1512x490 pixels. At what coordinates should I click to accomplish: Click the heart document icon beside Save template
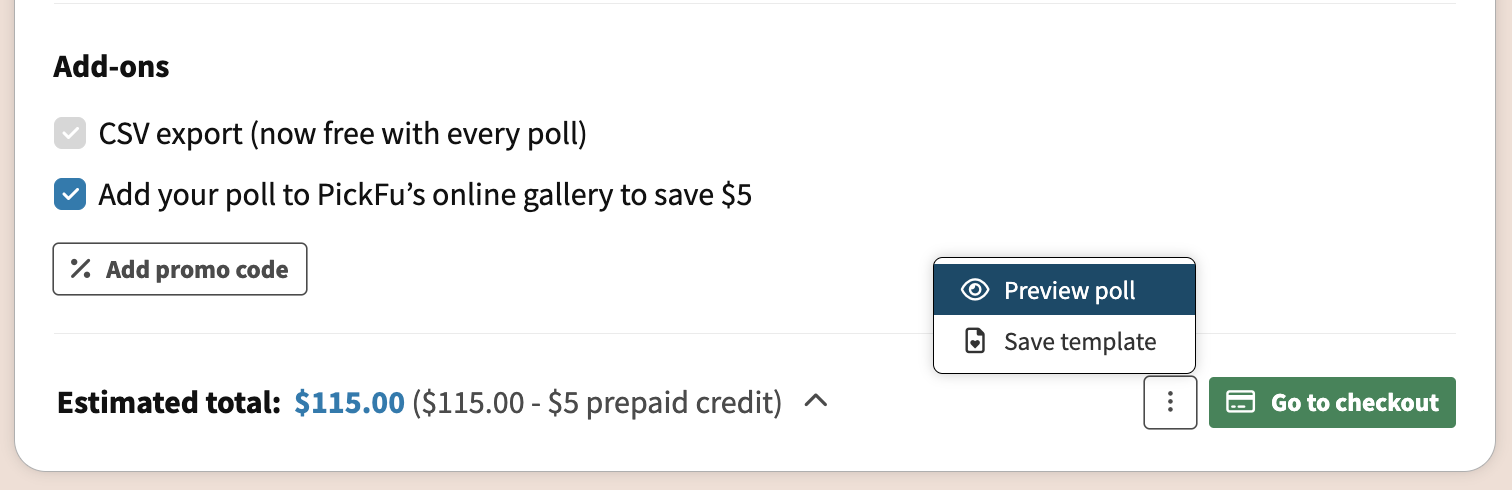pyautogui.click(x=974, y=341)
